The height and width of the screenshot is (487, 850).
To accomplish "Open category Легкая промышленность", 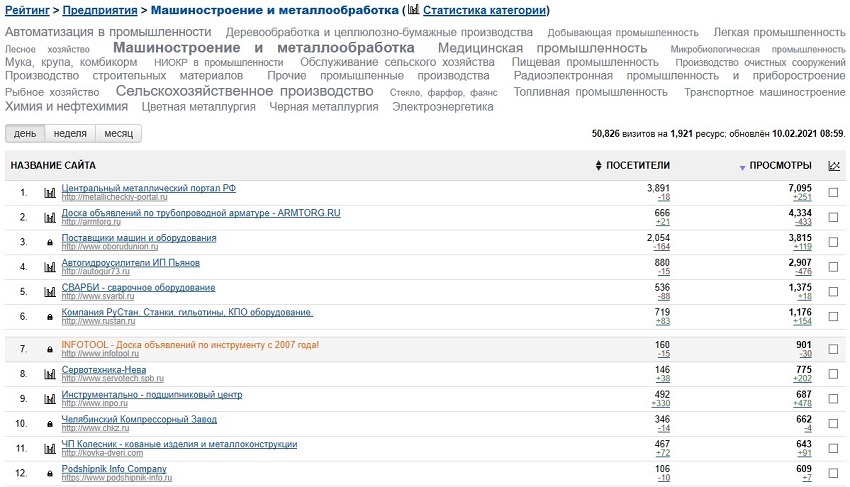I will point(779,33).
